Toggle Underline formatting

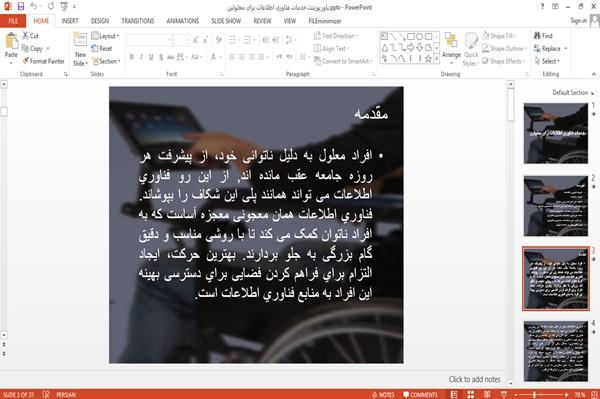[x=151, y=57]
